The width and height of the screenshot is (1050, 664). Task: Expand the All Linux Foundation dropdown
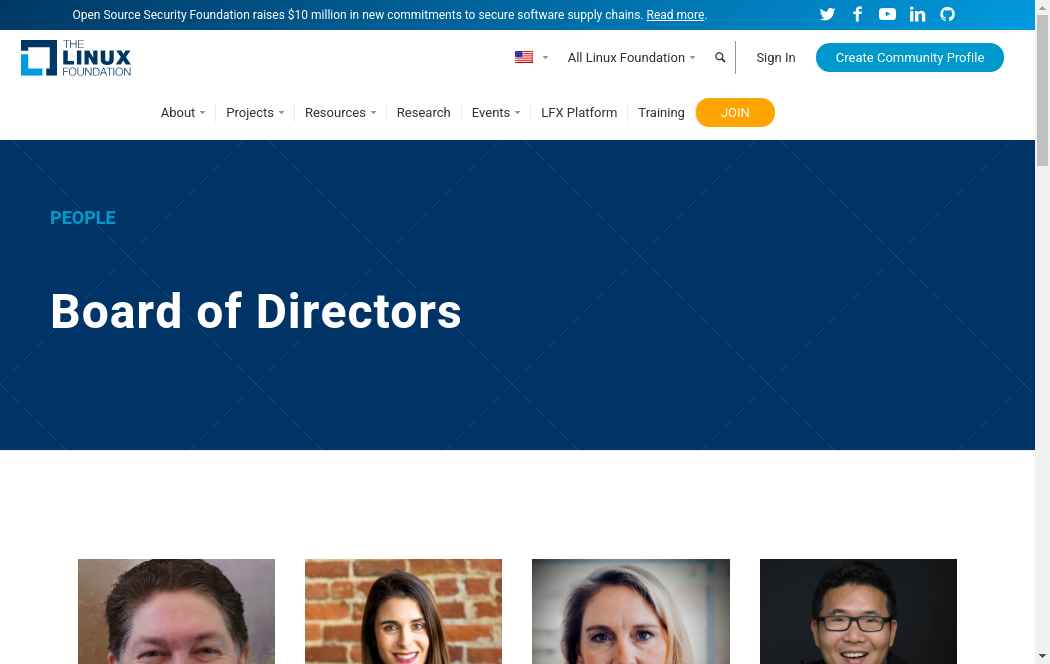point(631,58)
